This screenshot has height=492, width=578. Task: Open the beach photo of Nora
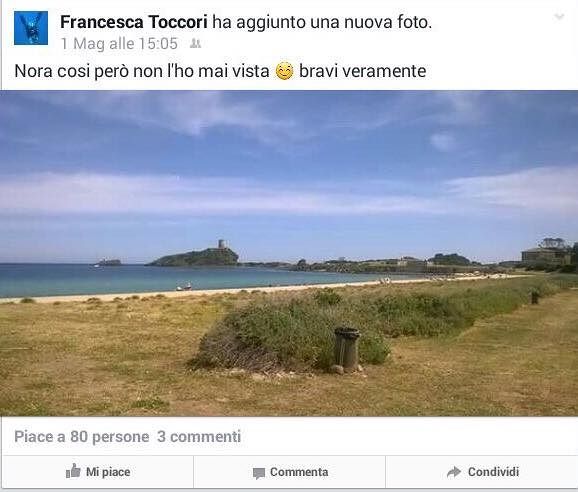tap(289, 253)
